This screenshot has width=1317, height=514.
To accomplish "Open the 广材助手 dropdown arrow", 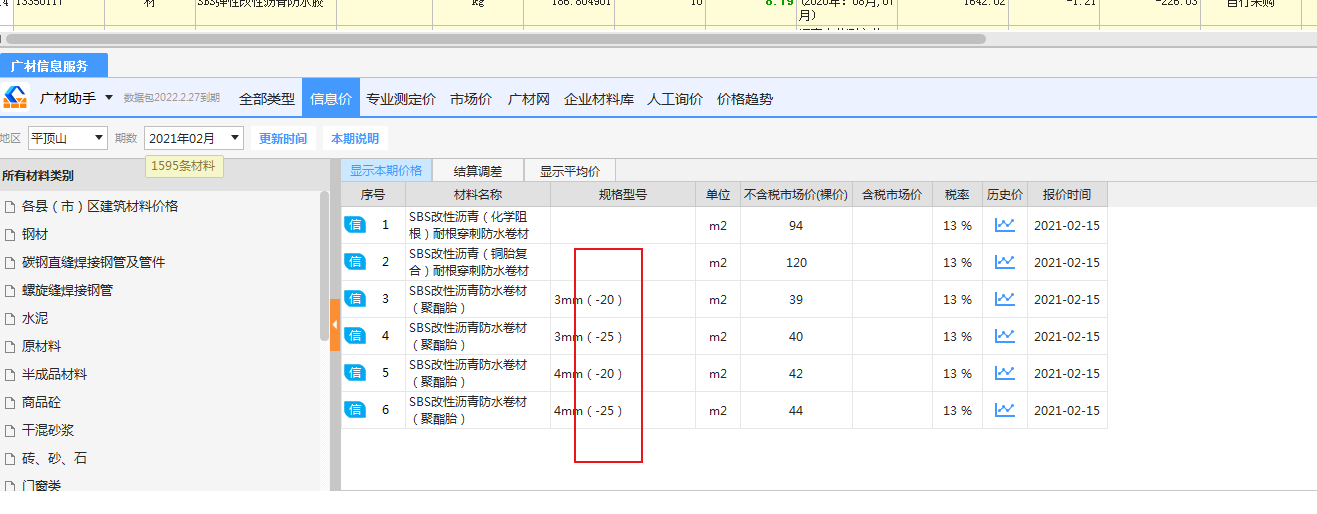I will (109, 98).
